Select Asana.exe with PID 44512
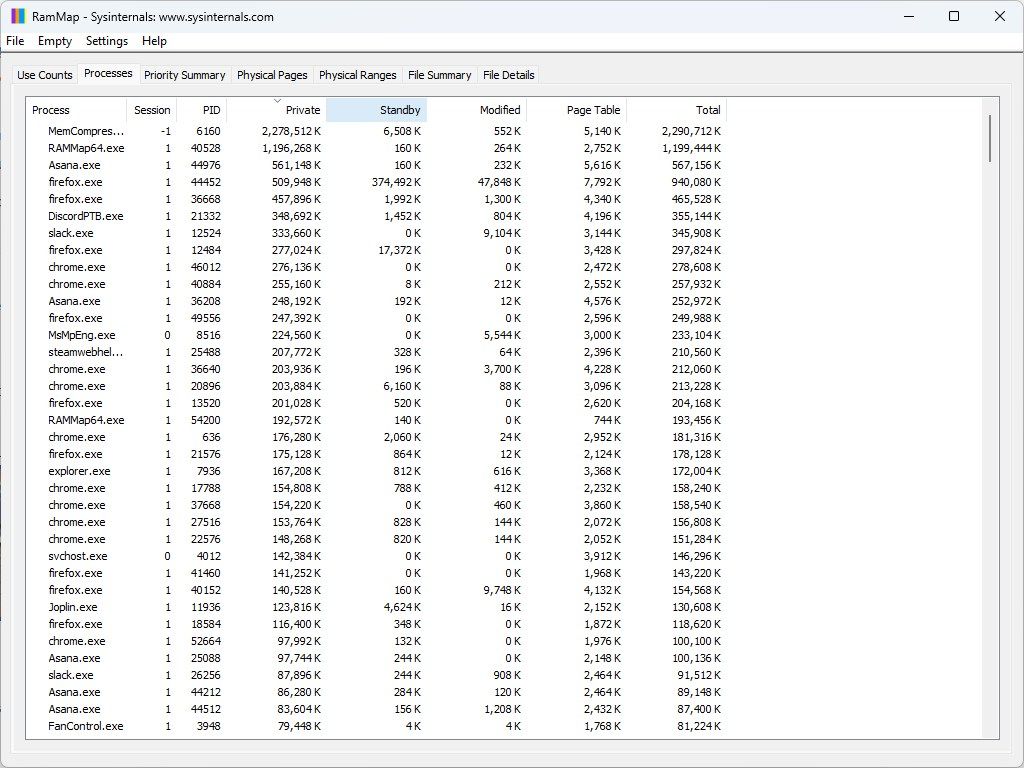This screenshot has height=768, width=1024. pyautogui.click(x=377, y=709)
